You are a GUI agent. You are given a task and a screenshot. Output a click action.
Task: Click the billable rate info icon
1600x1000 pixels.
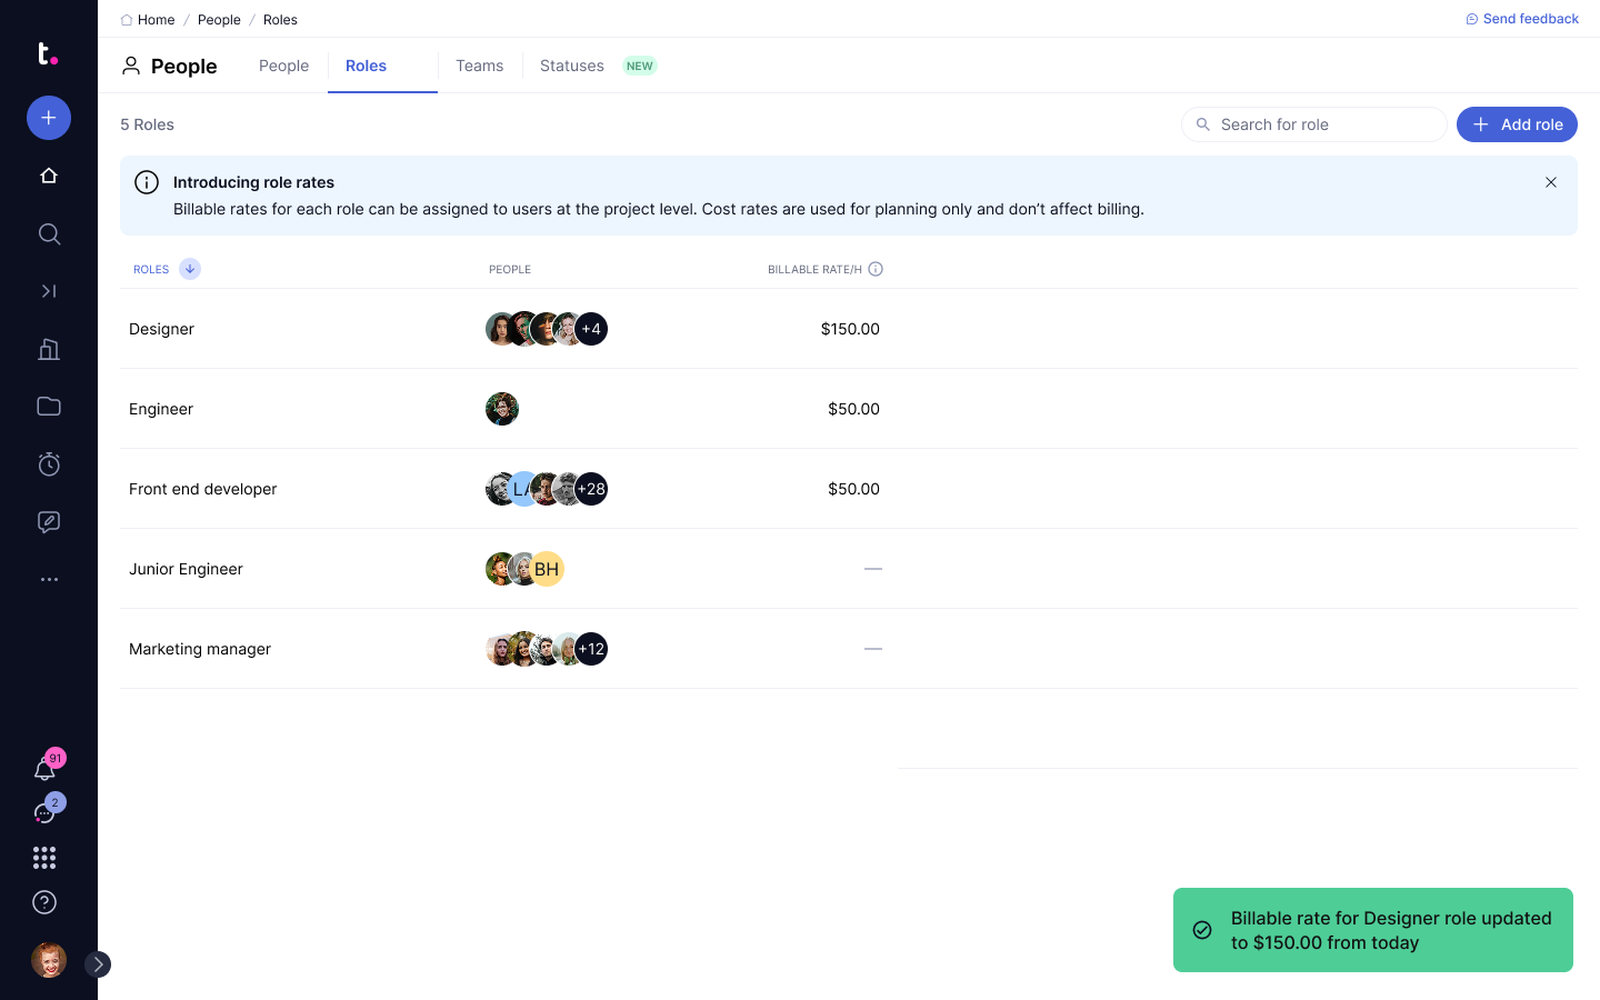point(876,269)
